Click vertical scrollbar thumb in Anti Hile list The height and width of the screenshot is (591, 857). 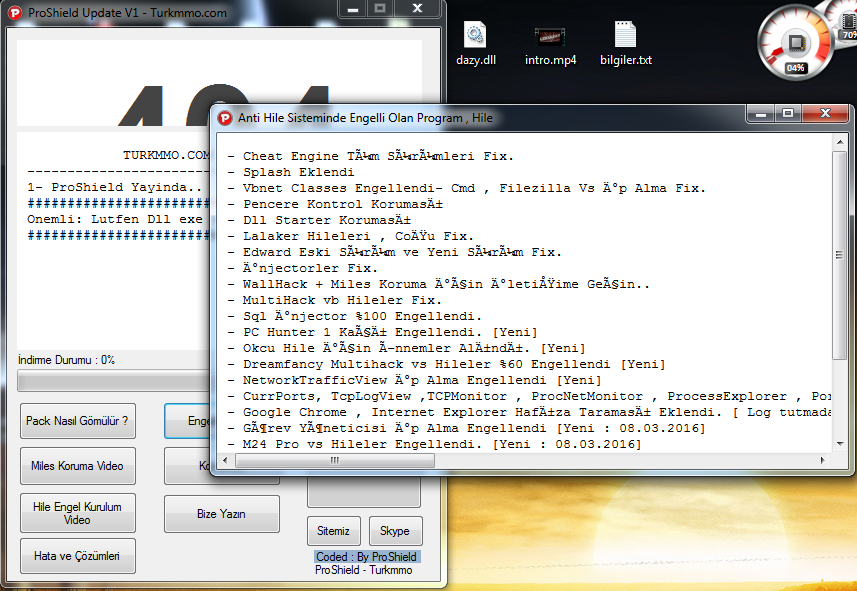[x=840, y=255]
